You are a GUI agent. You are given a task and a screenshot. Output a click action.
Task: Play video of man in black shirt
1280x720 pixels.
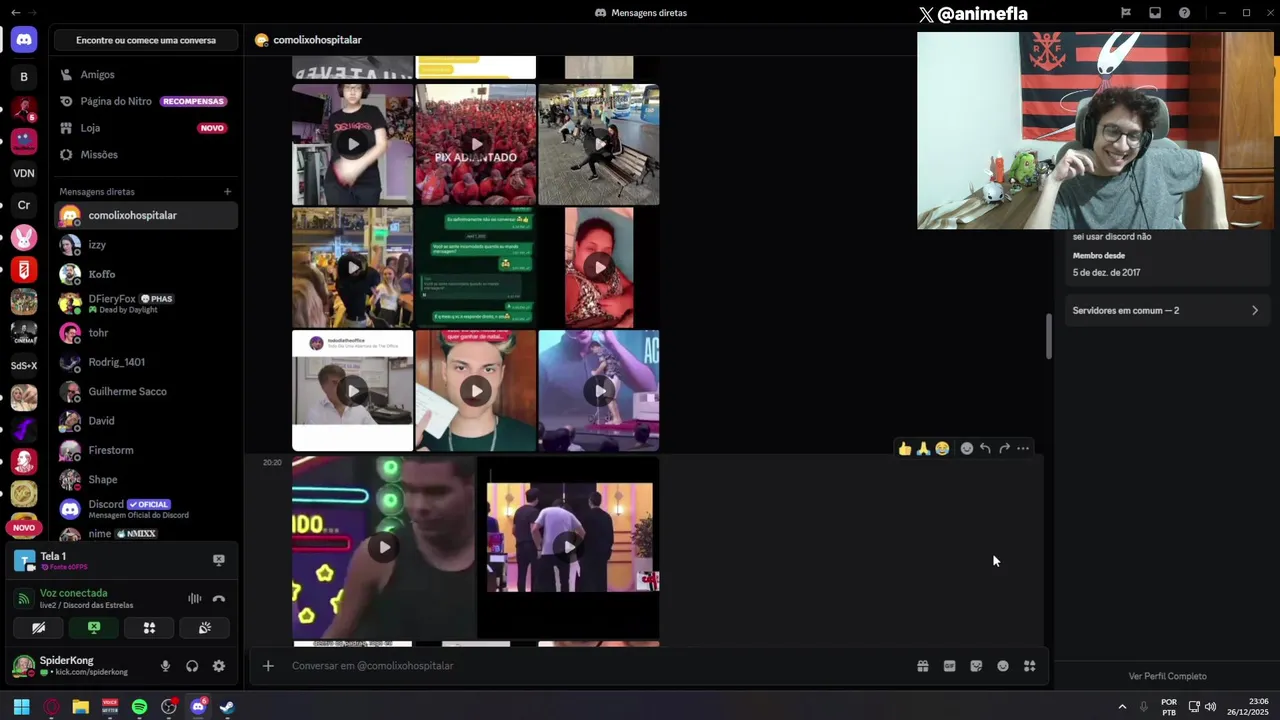point(352,144)
